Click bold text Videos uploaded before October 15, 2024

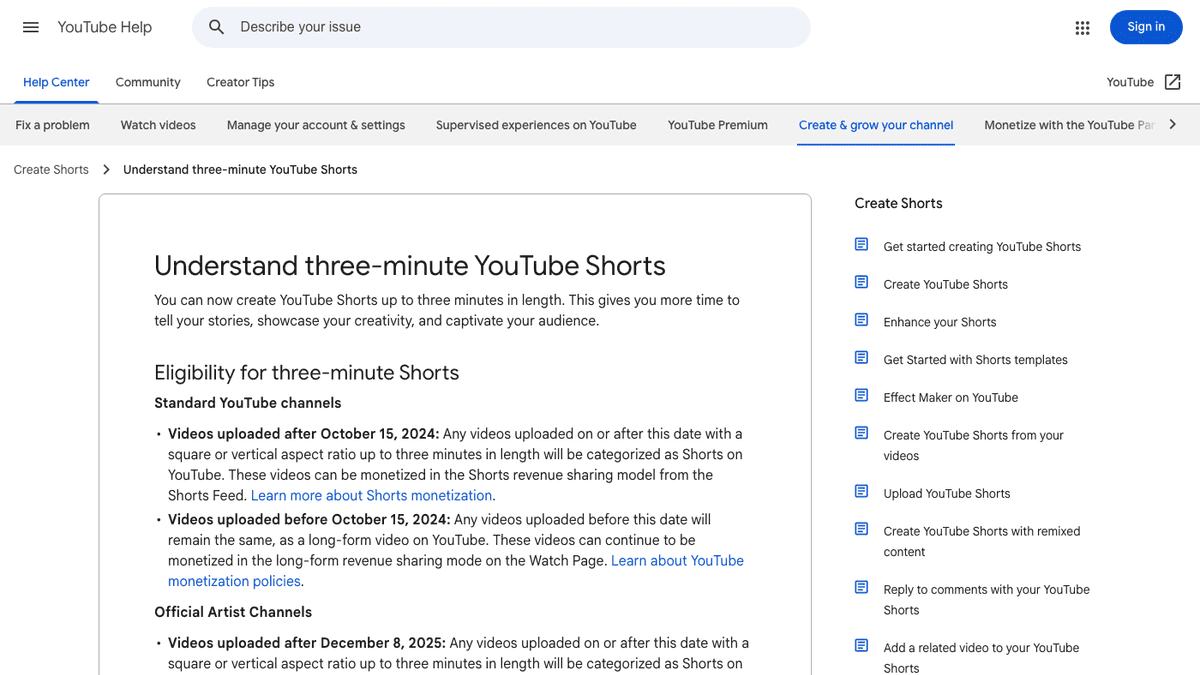(x=309, y=520)
